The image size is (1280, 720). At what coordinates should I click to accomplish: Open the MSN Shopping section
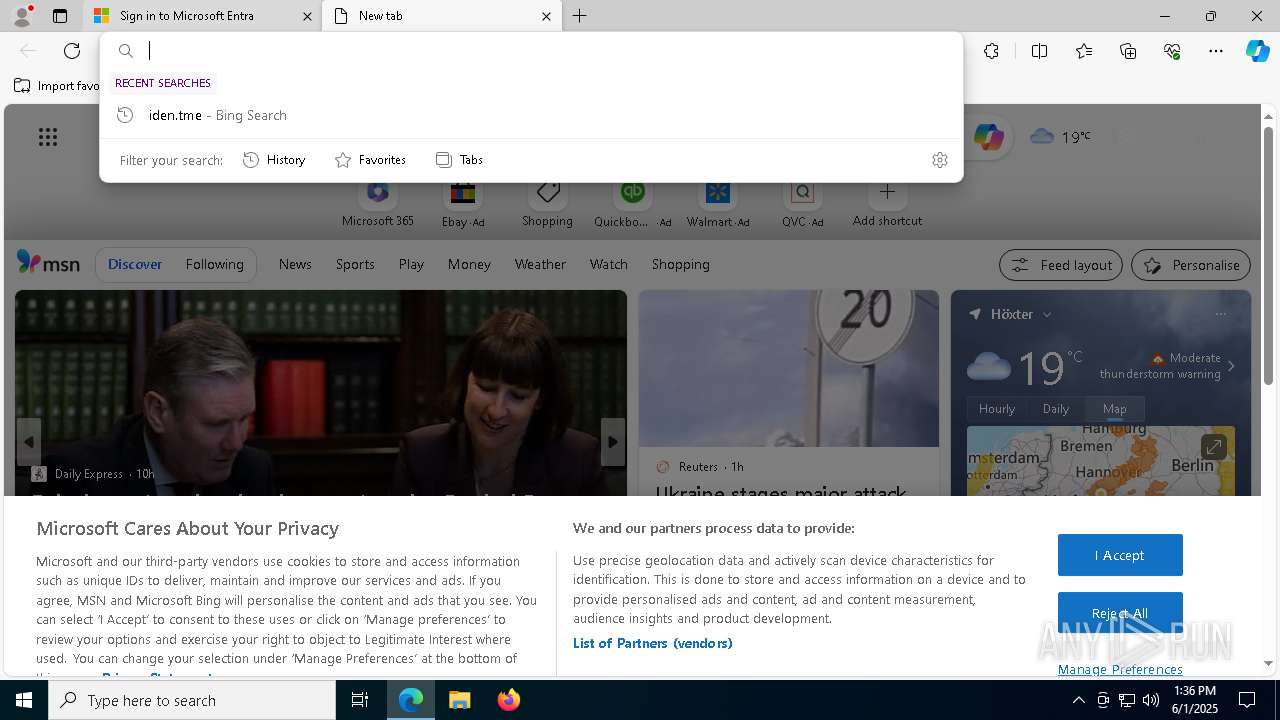coord(680,264)
